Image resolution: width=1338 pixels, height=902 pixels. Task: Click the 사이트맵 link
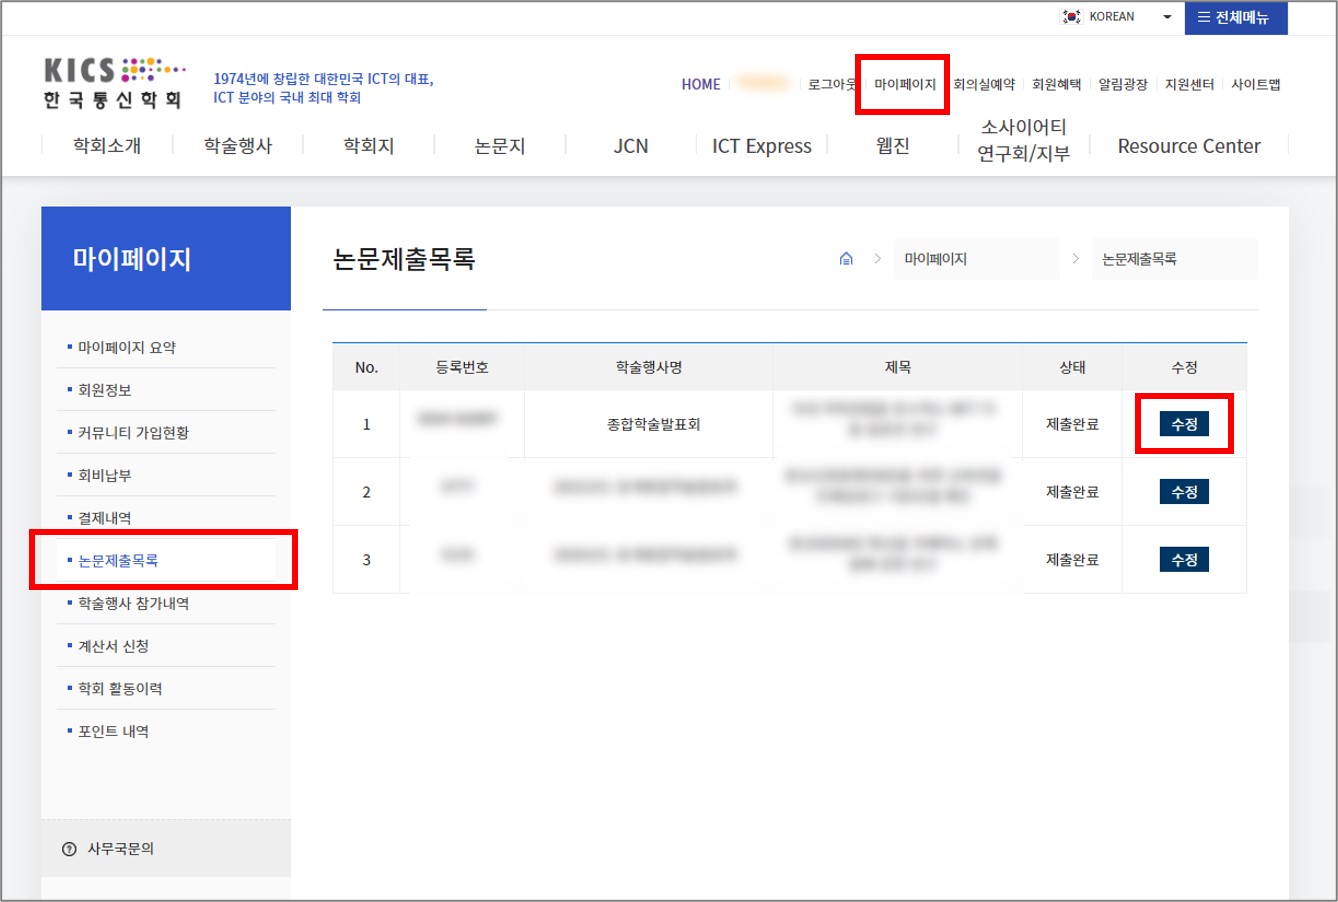pos(1255,85)
